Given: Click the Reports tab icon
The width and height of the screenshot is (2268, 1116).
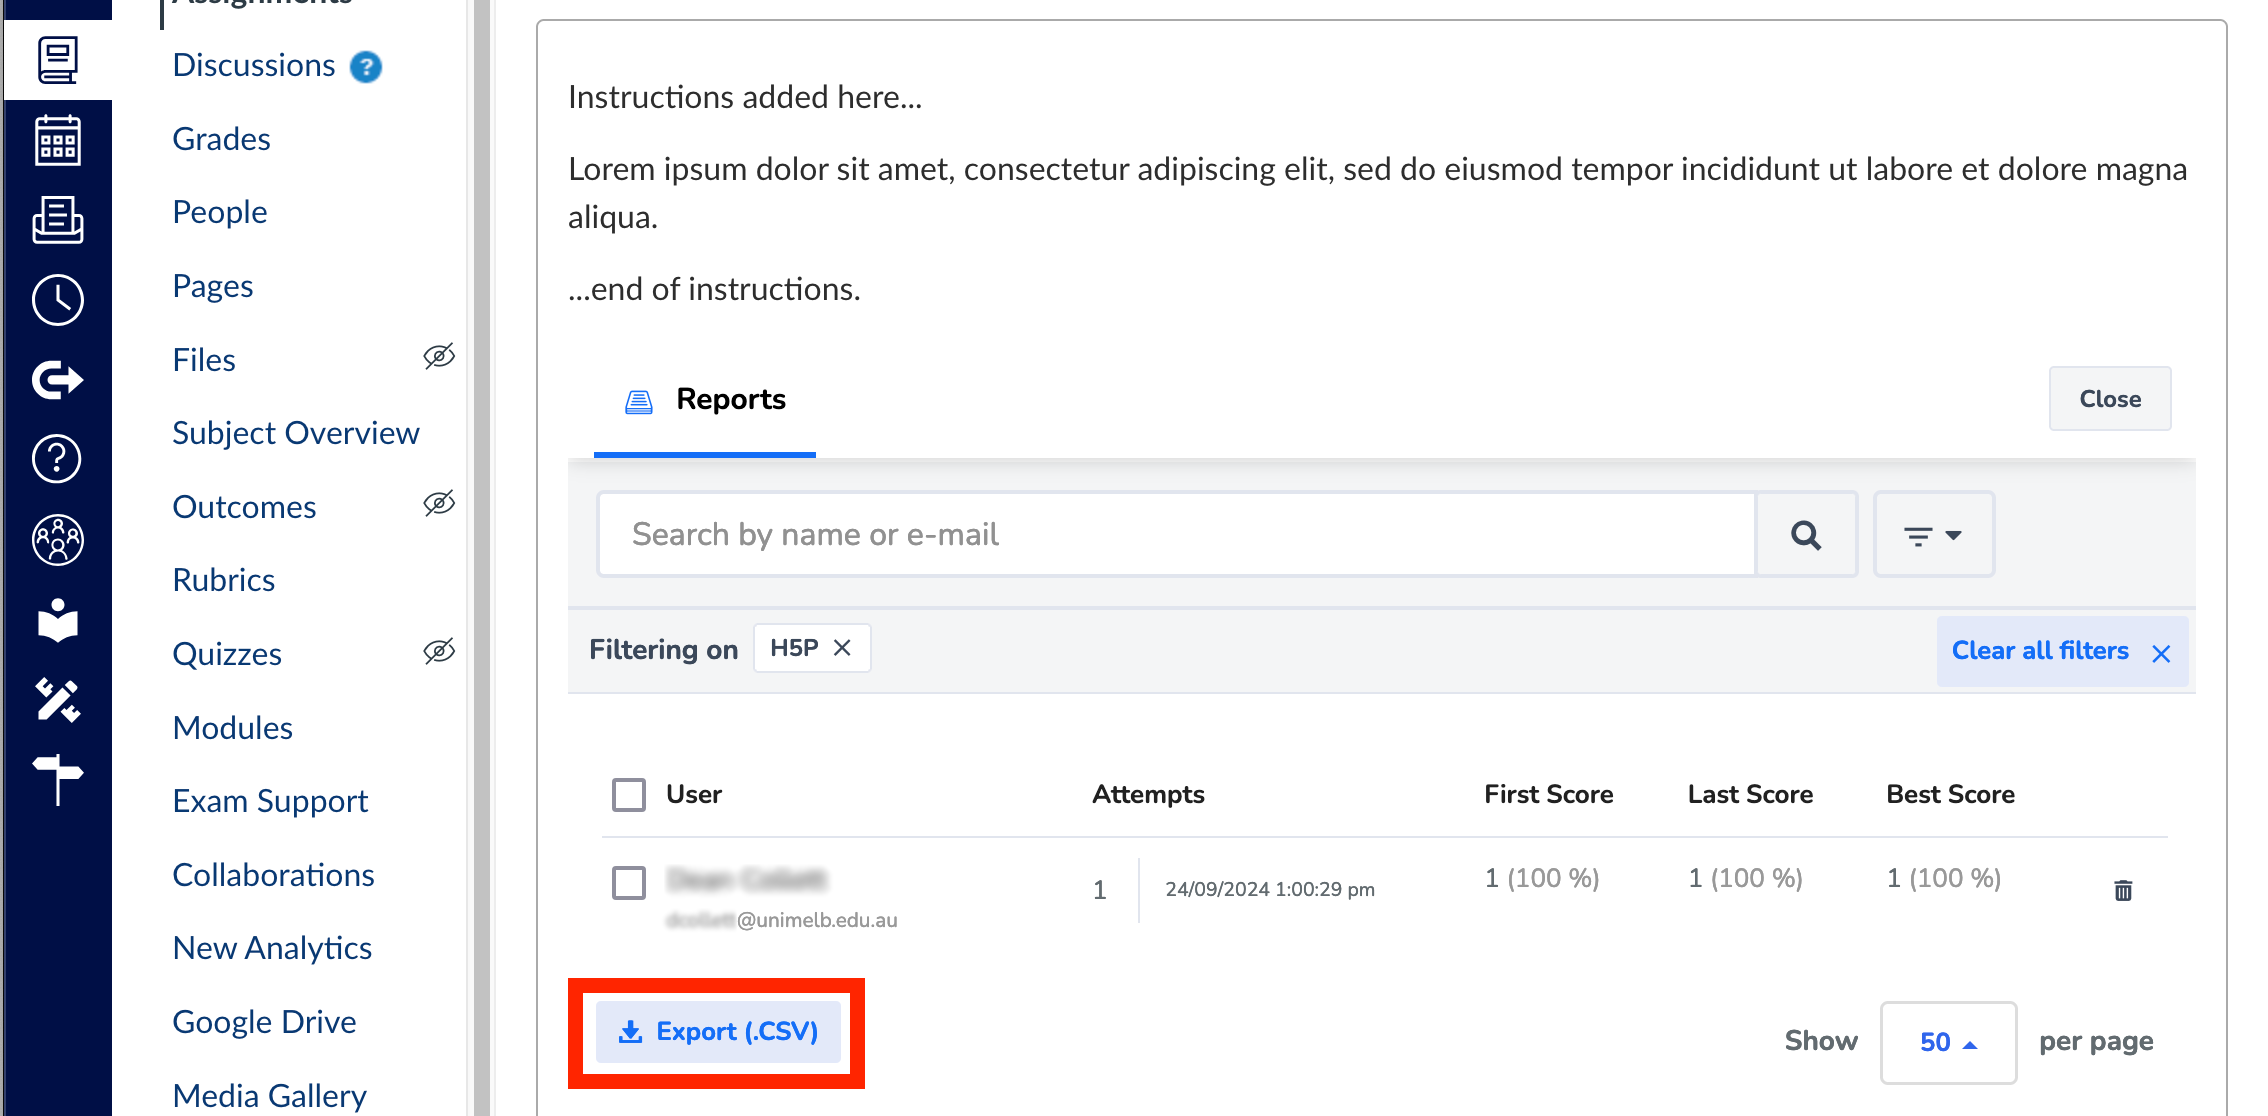Looking at the screenshot, I should 639,401.
